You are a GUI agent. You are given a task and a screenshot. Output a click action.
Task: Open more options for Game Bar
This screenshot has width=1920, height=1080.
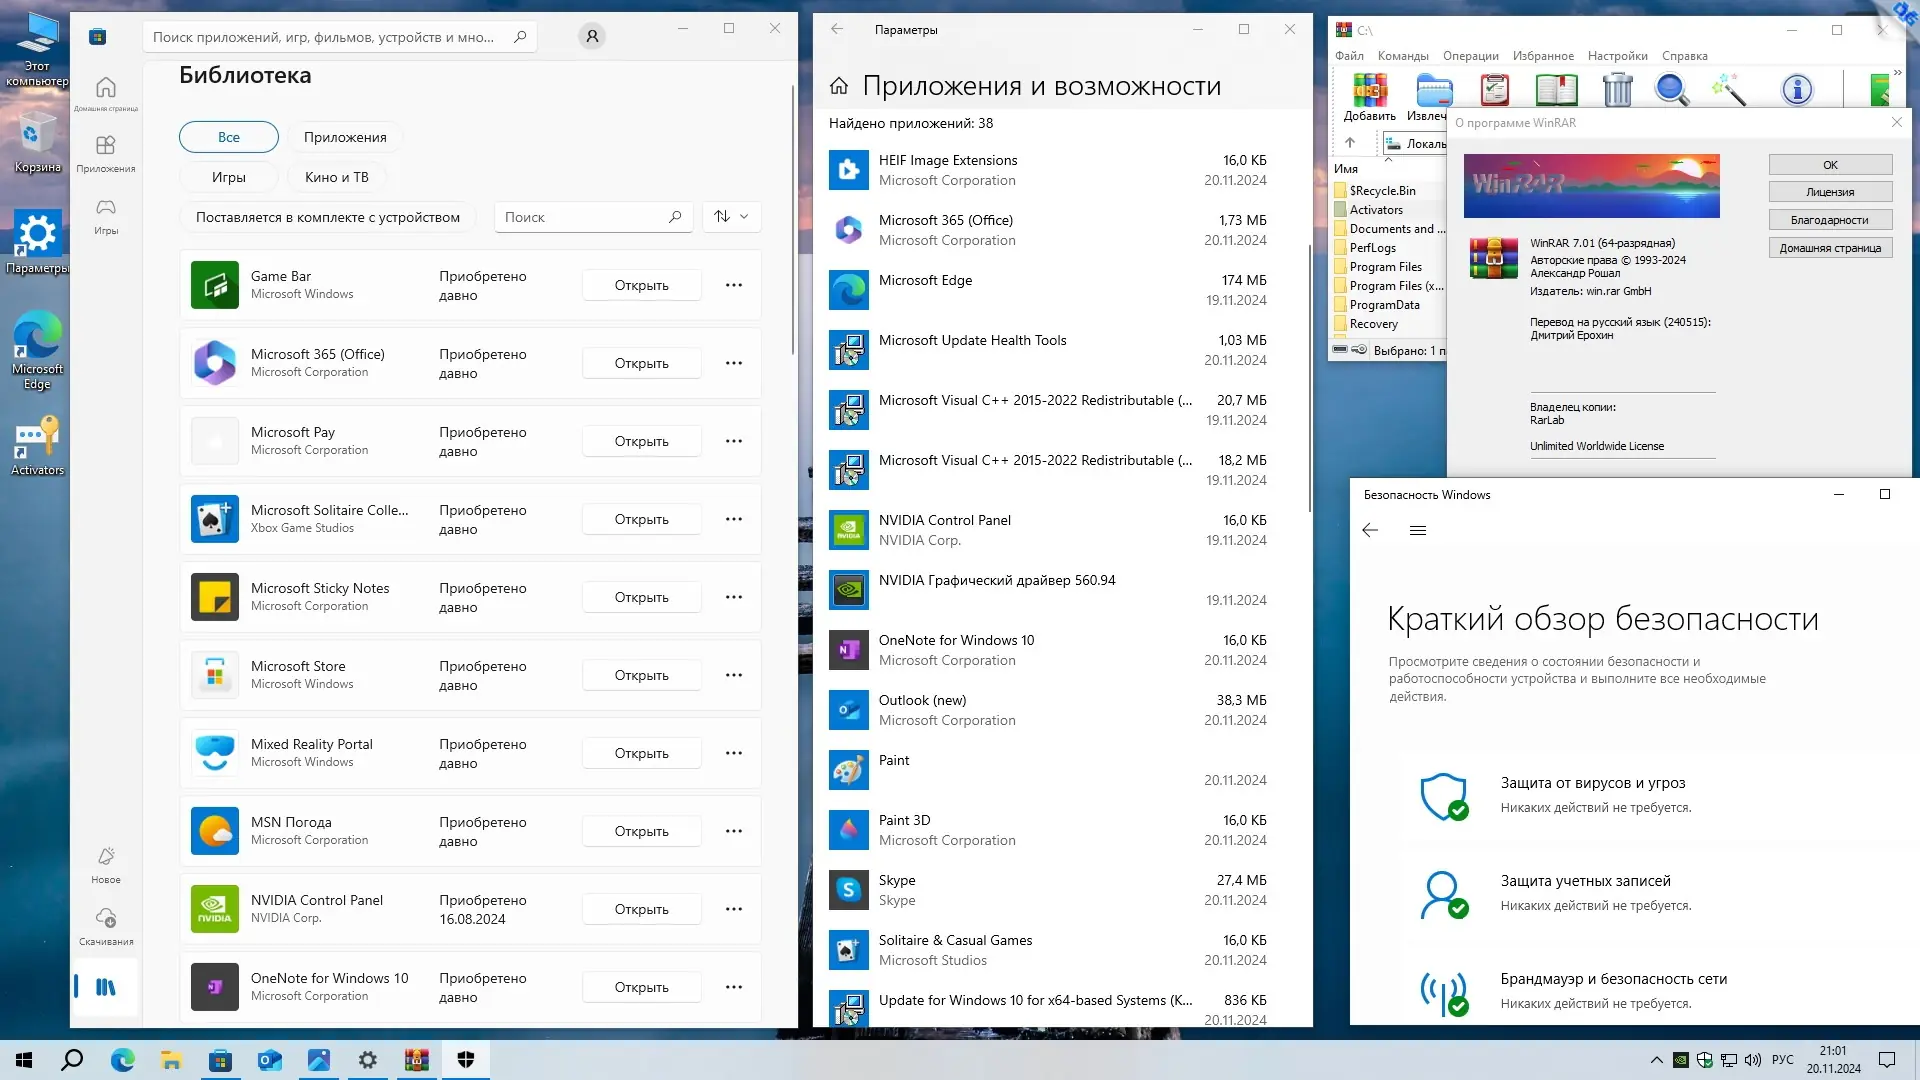pyautogui.click(x=734, y=285)
